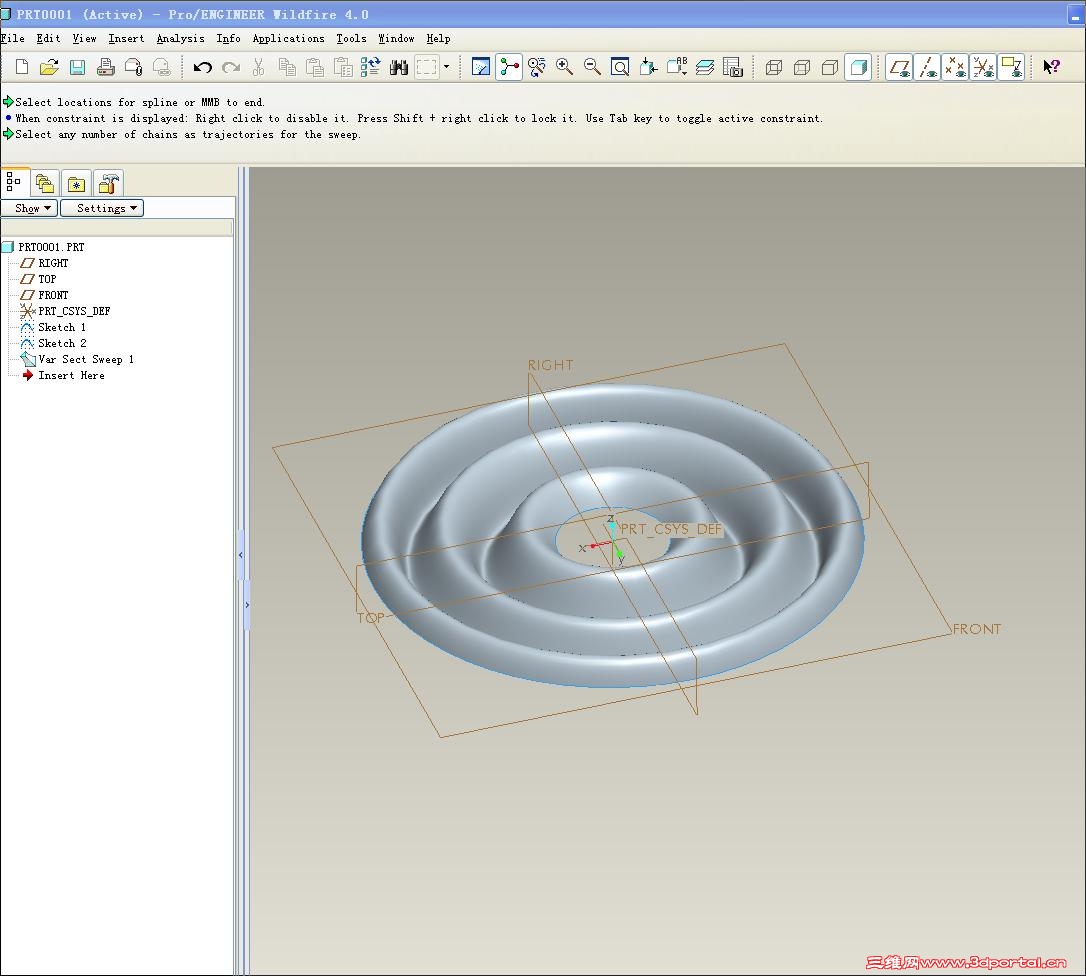This screenshot has width=1086, height=976.
Task: Expand the selection box tool dropdown arrow
Action: click(446, 67)
